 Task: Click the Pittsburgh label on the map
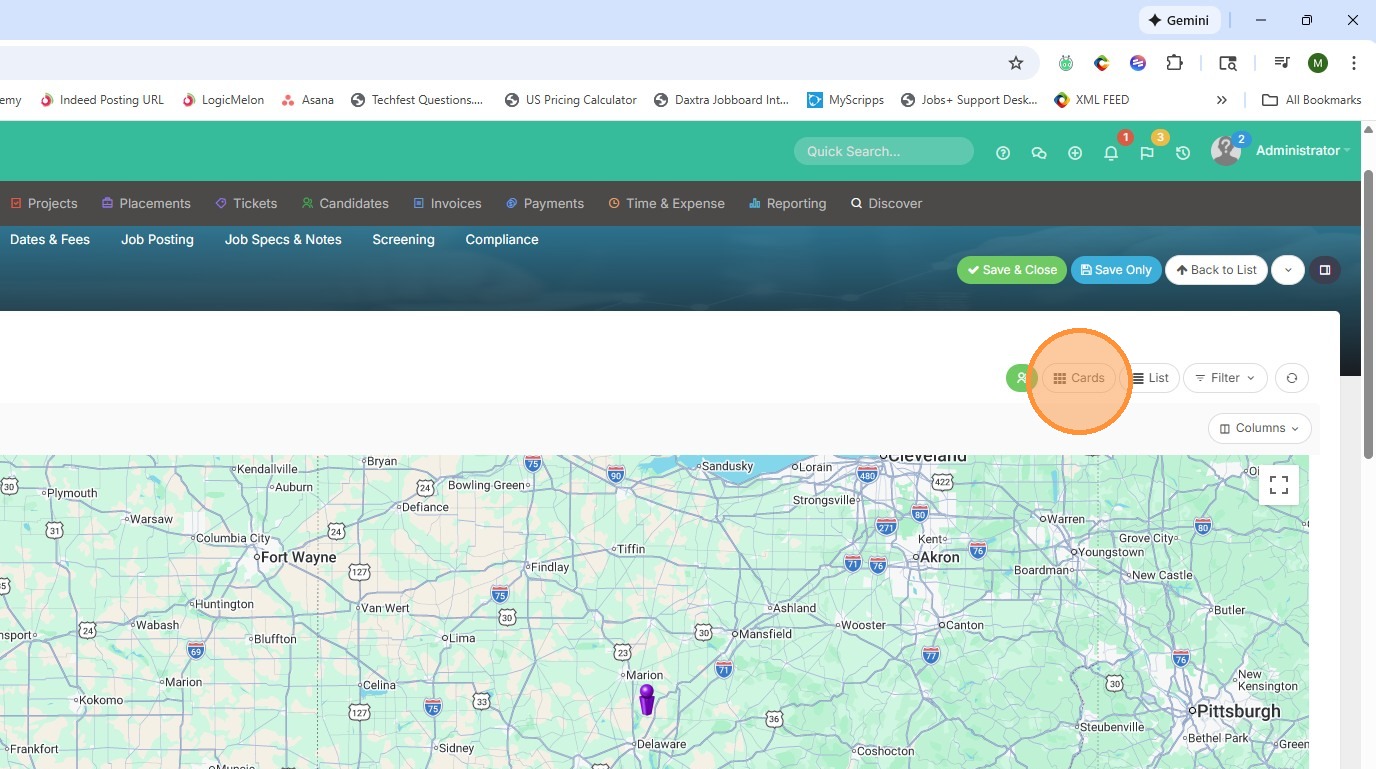[x=1238, y=711]
